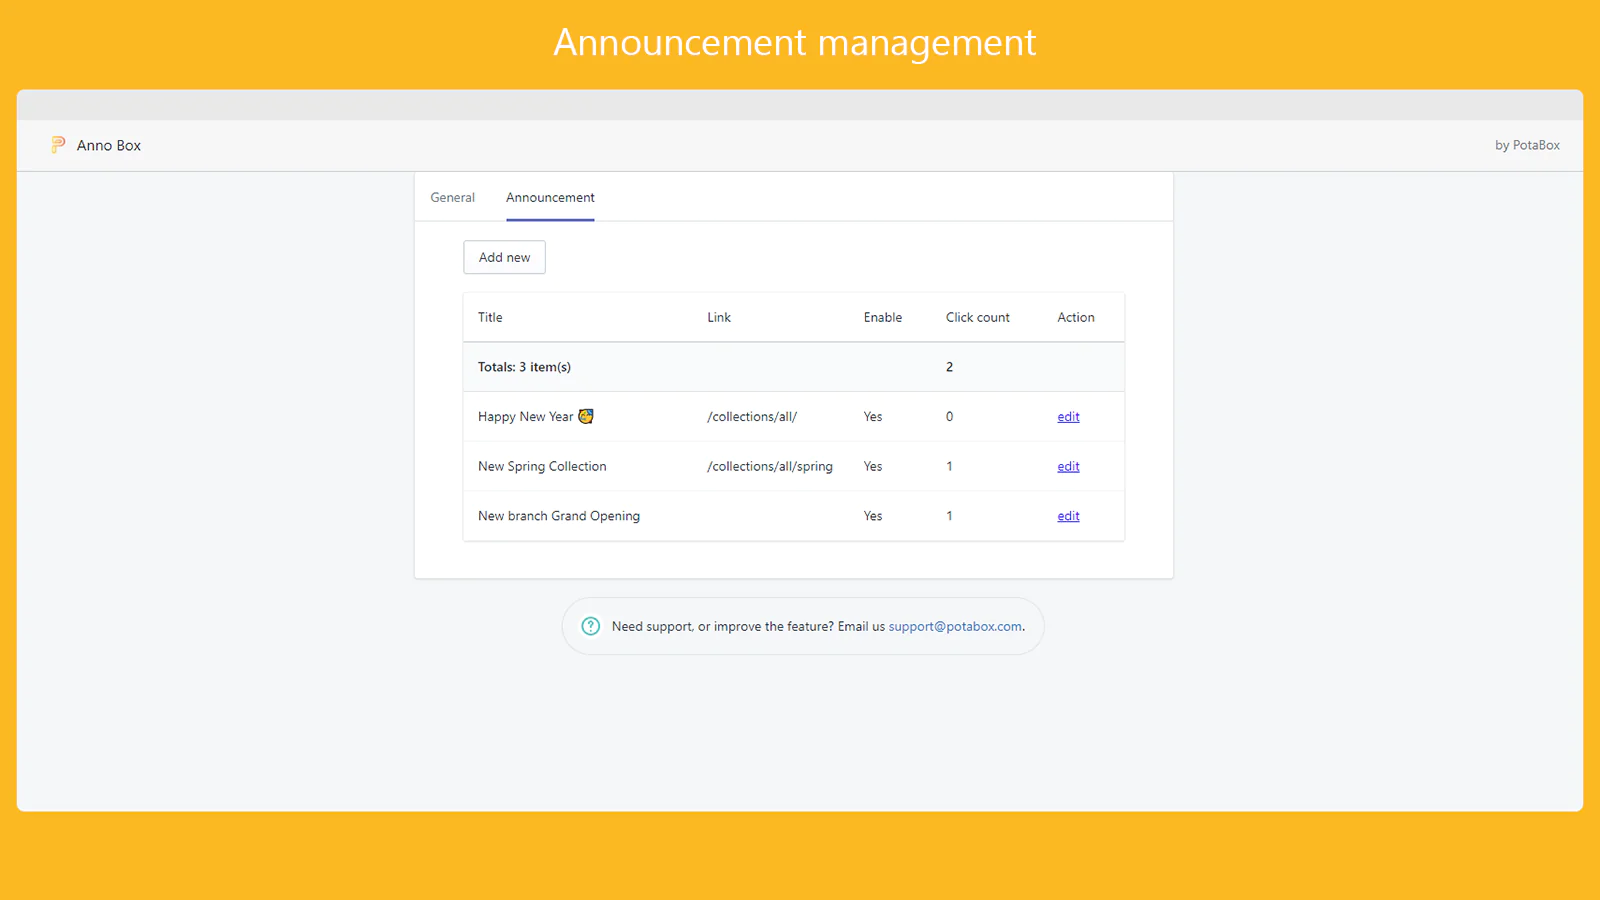Click the /collections/all/ link cell
Image resolution: width=1600 pixels, height=900 pixels.
[752, 417]
